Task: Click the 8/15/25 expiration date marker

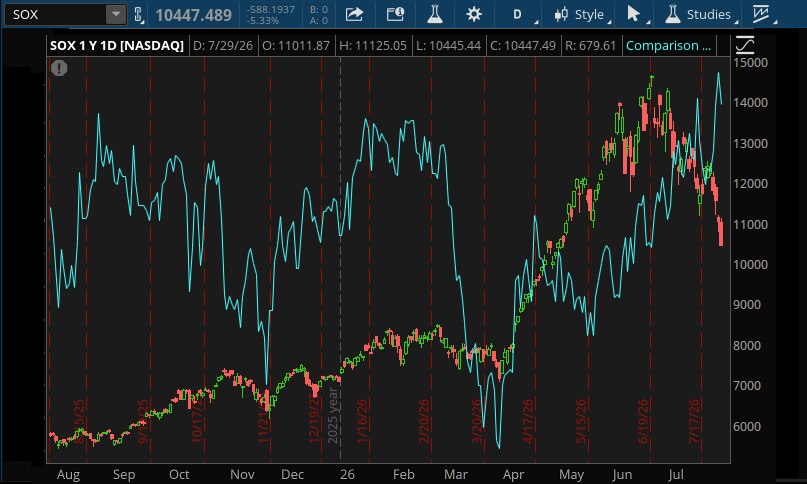Action: pos(79,421)
